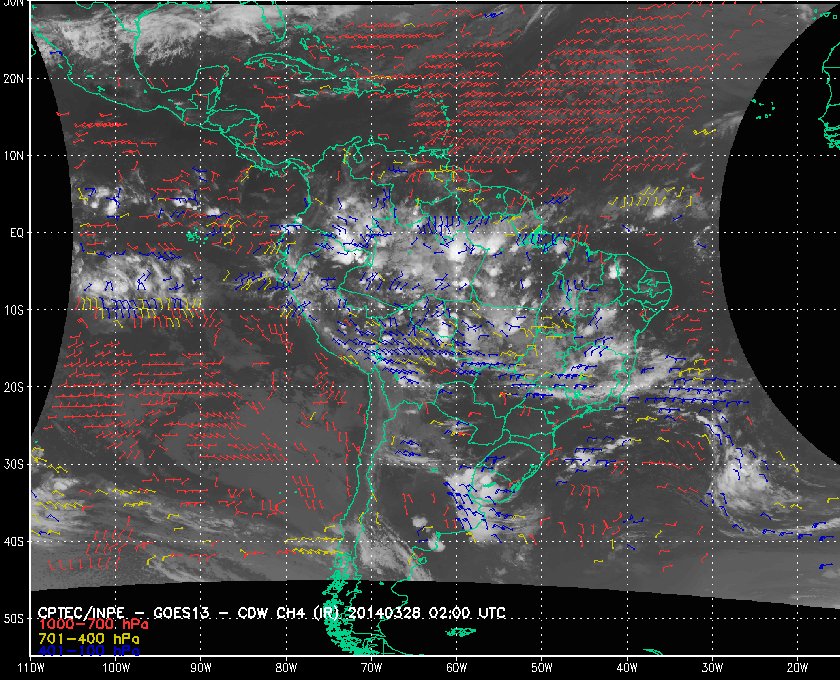Click the red 1000-700 hPa legend label

pos(93,625)
